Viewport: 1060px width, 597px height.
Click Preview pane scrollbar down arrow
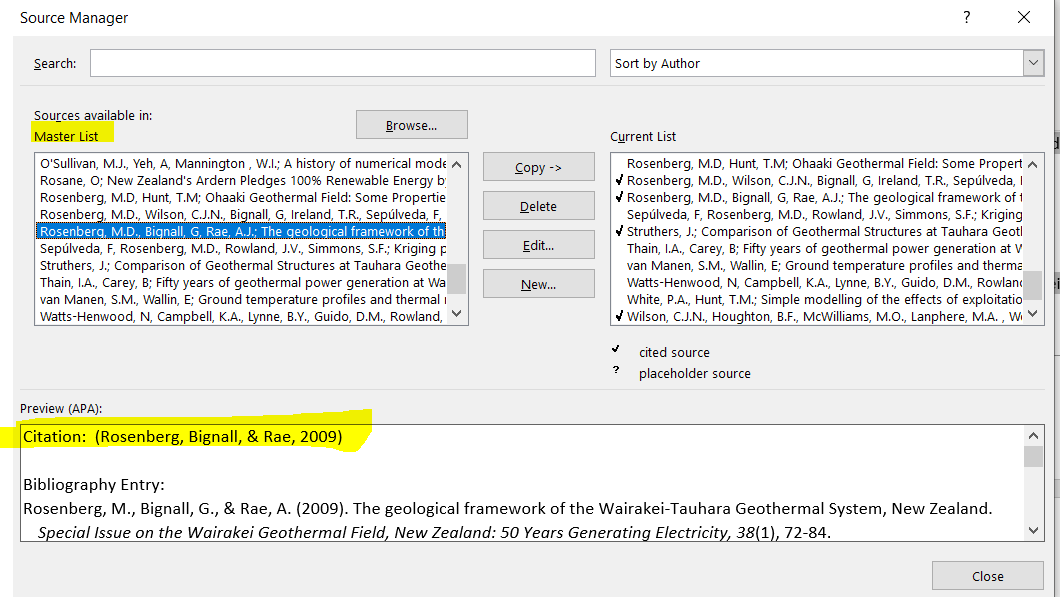coord(1033,531)
